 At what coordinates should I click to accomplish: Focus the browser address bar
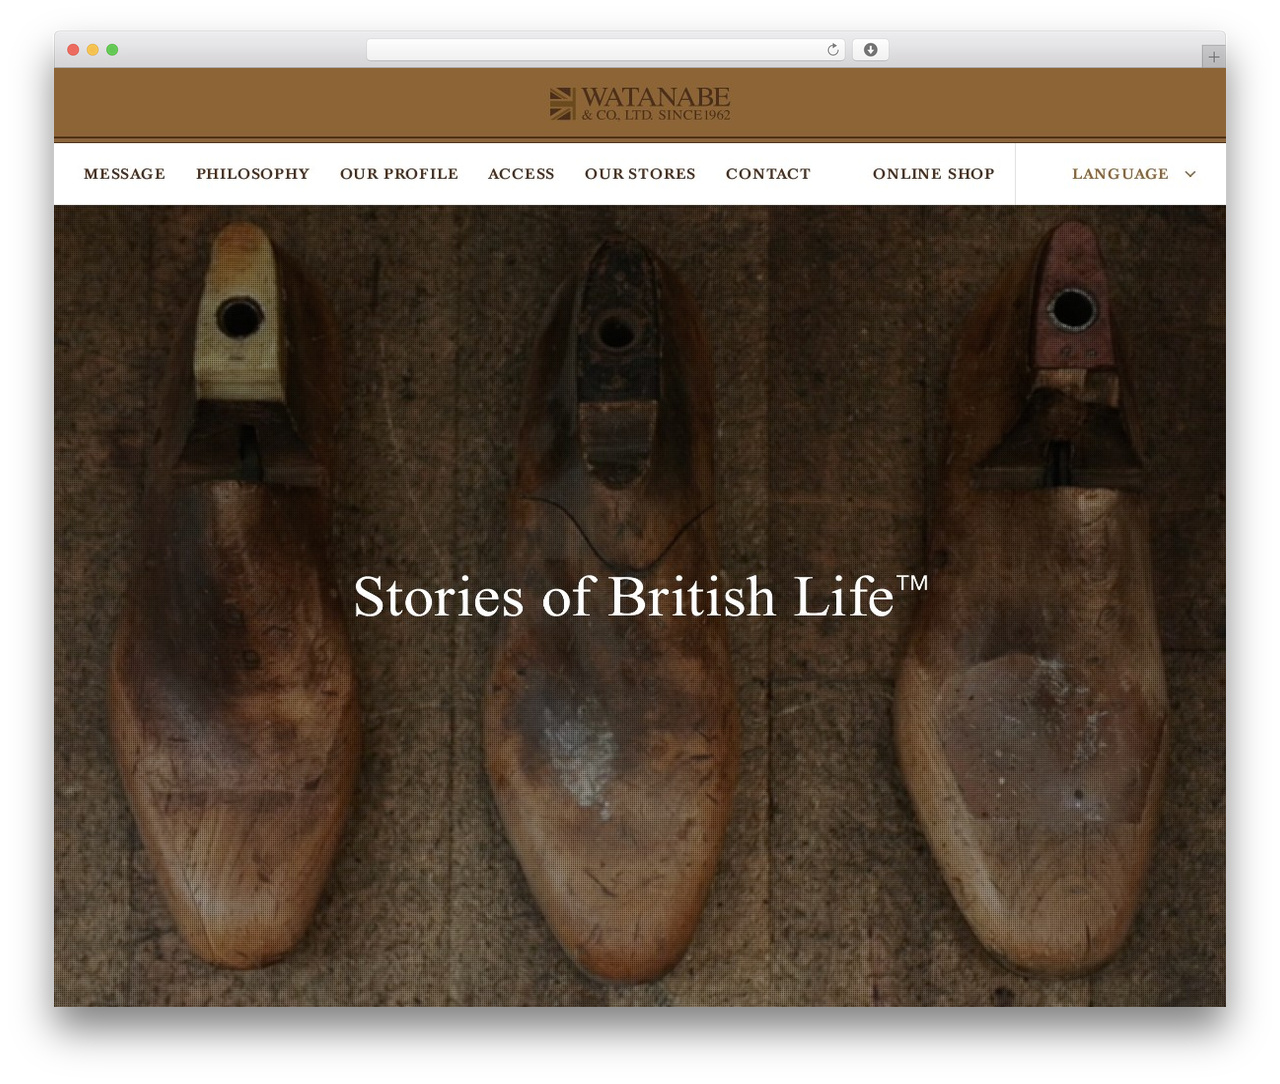(x=605, y=50)
